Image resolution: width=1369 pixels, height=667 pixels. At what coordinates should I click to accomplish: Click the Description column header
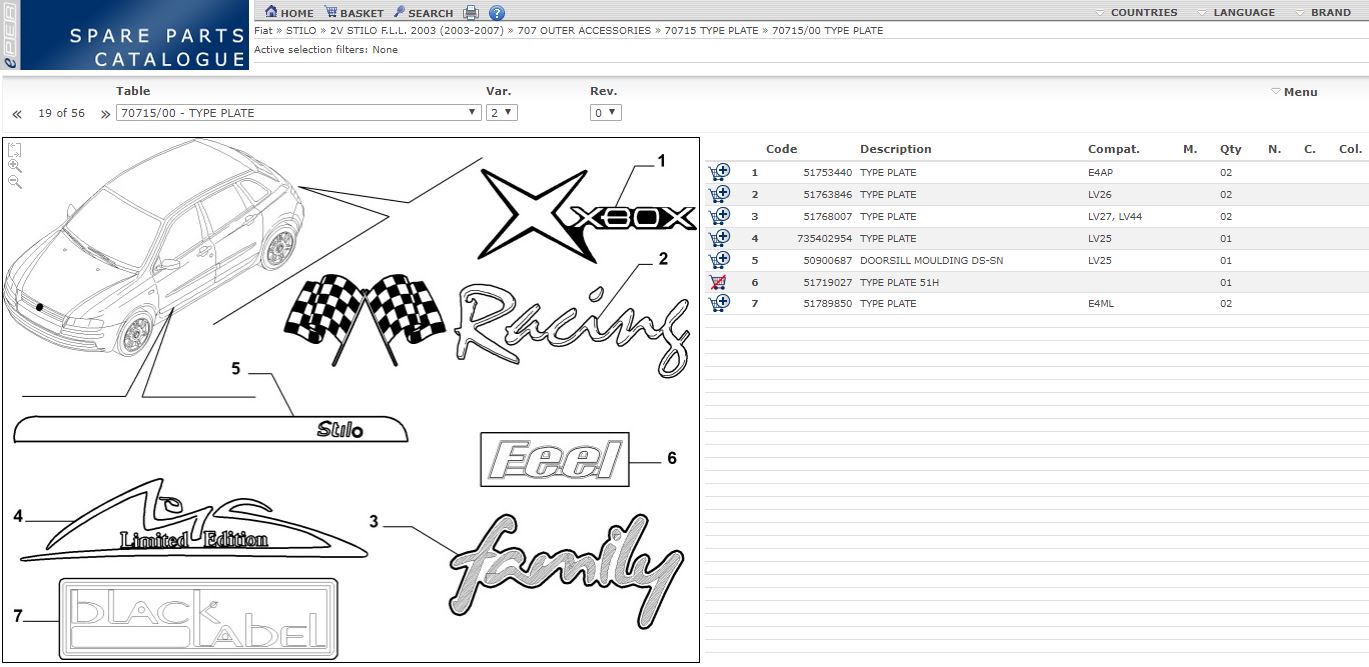(896, 149)
